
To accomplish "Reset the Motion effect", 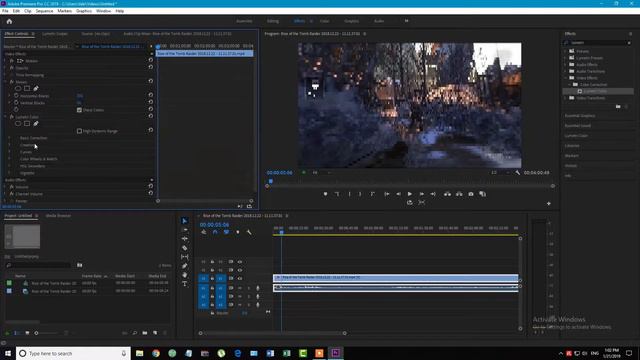I will [x=151, y=60].
